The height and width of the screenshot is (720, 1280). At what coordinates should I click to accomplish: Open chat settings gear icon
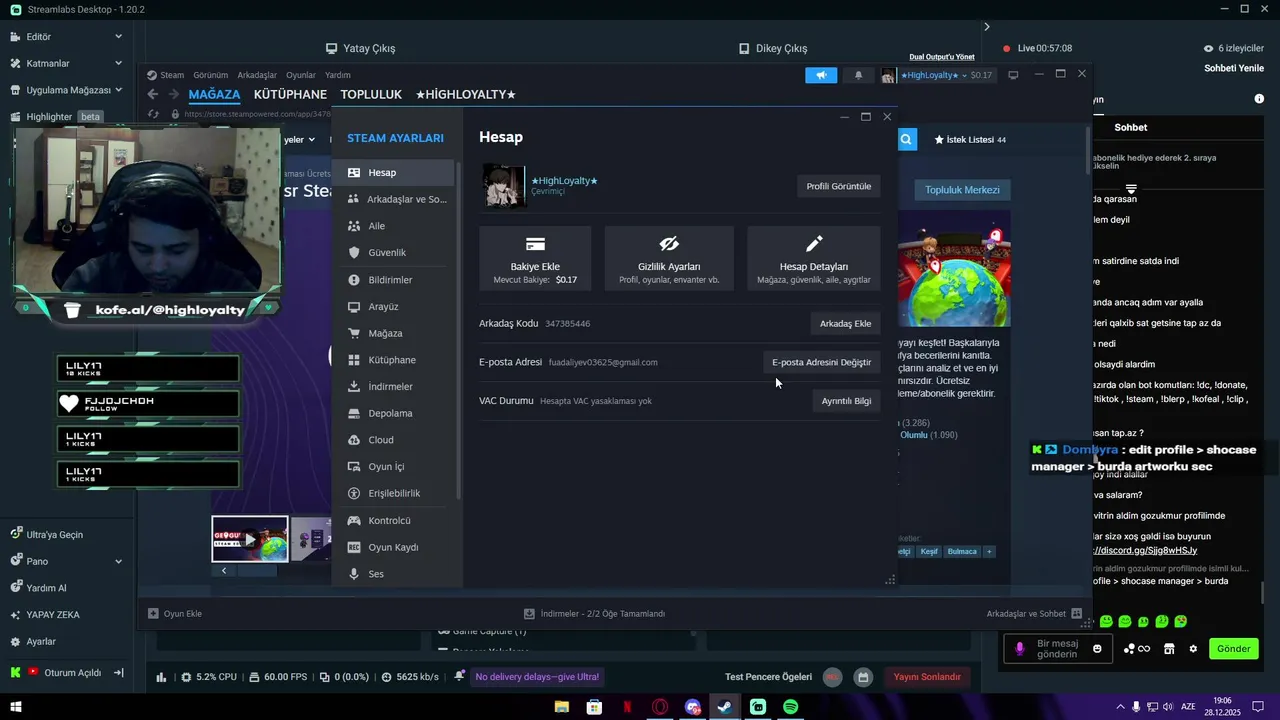1193,648
